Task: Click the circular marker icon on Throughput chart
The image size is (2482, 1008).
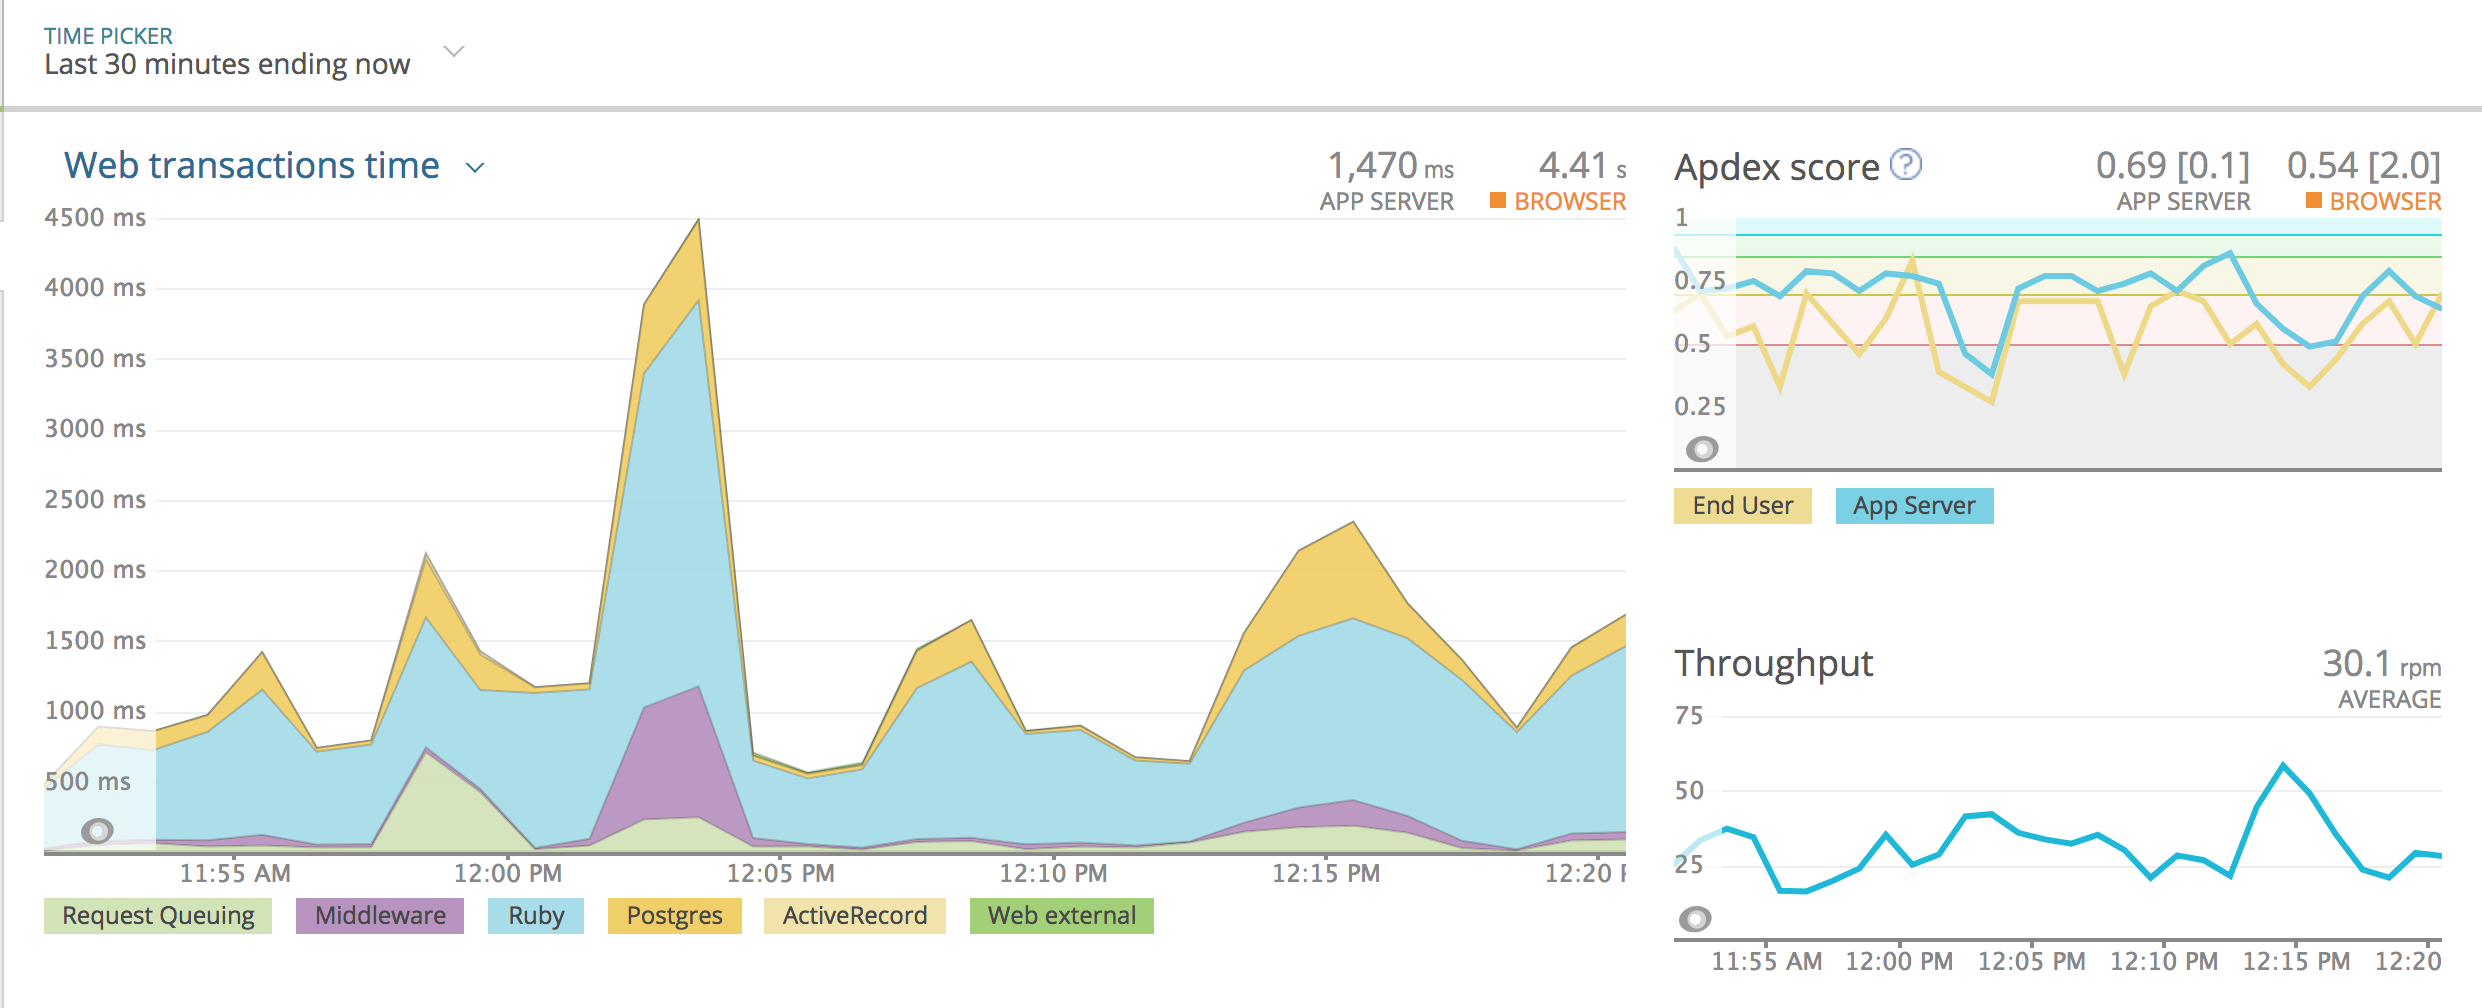Action: [x=1695, y=918]
